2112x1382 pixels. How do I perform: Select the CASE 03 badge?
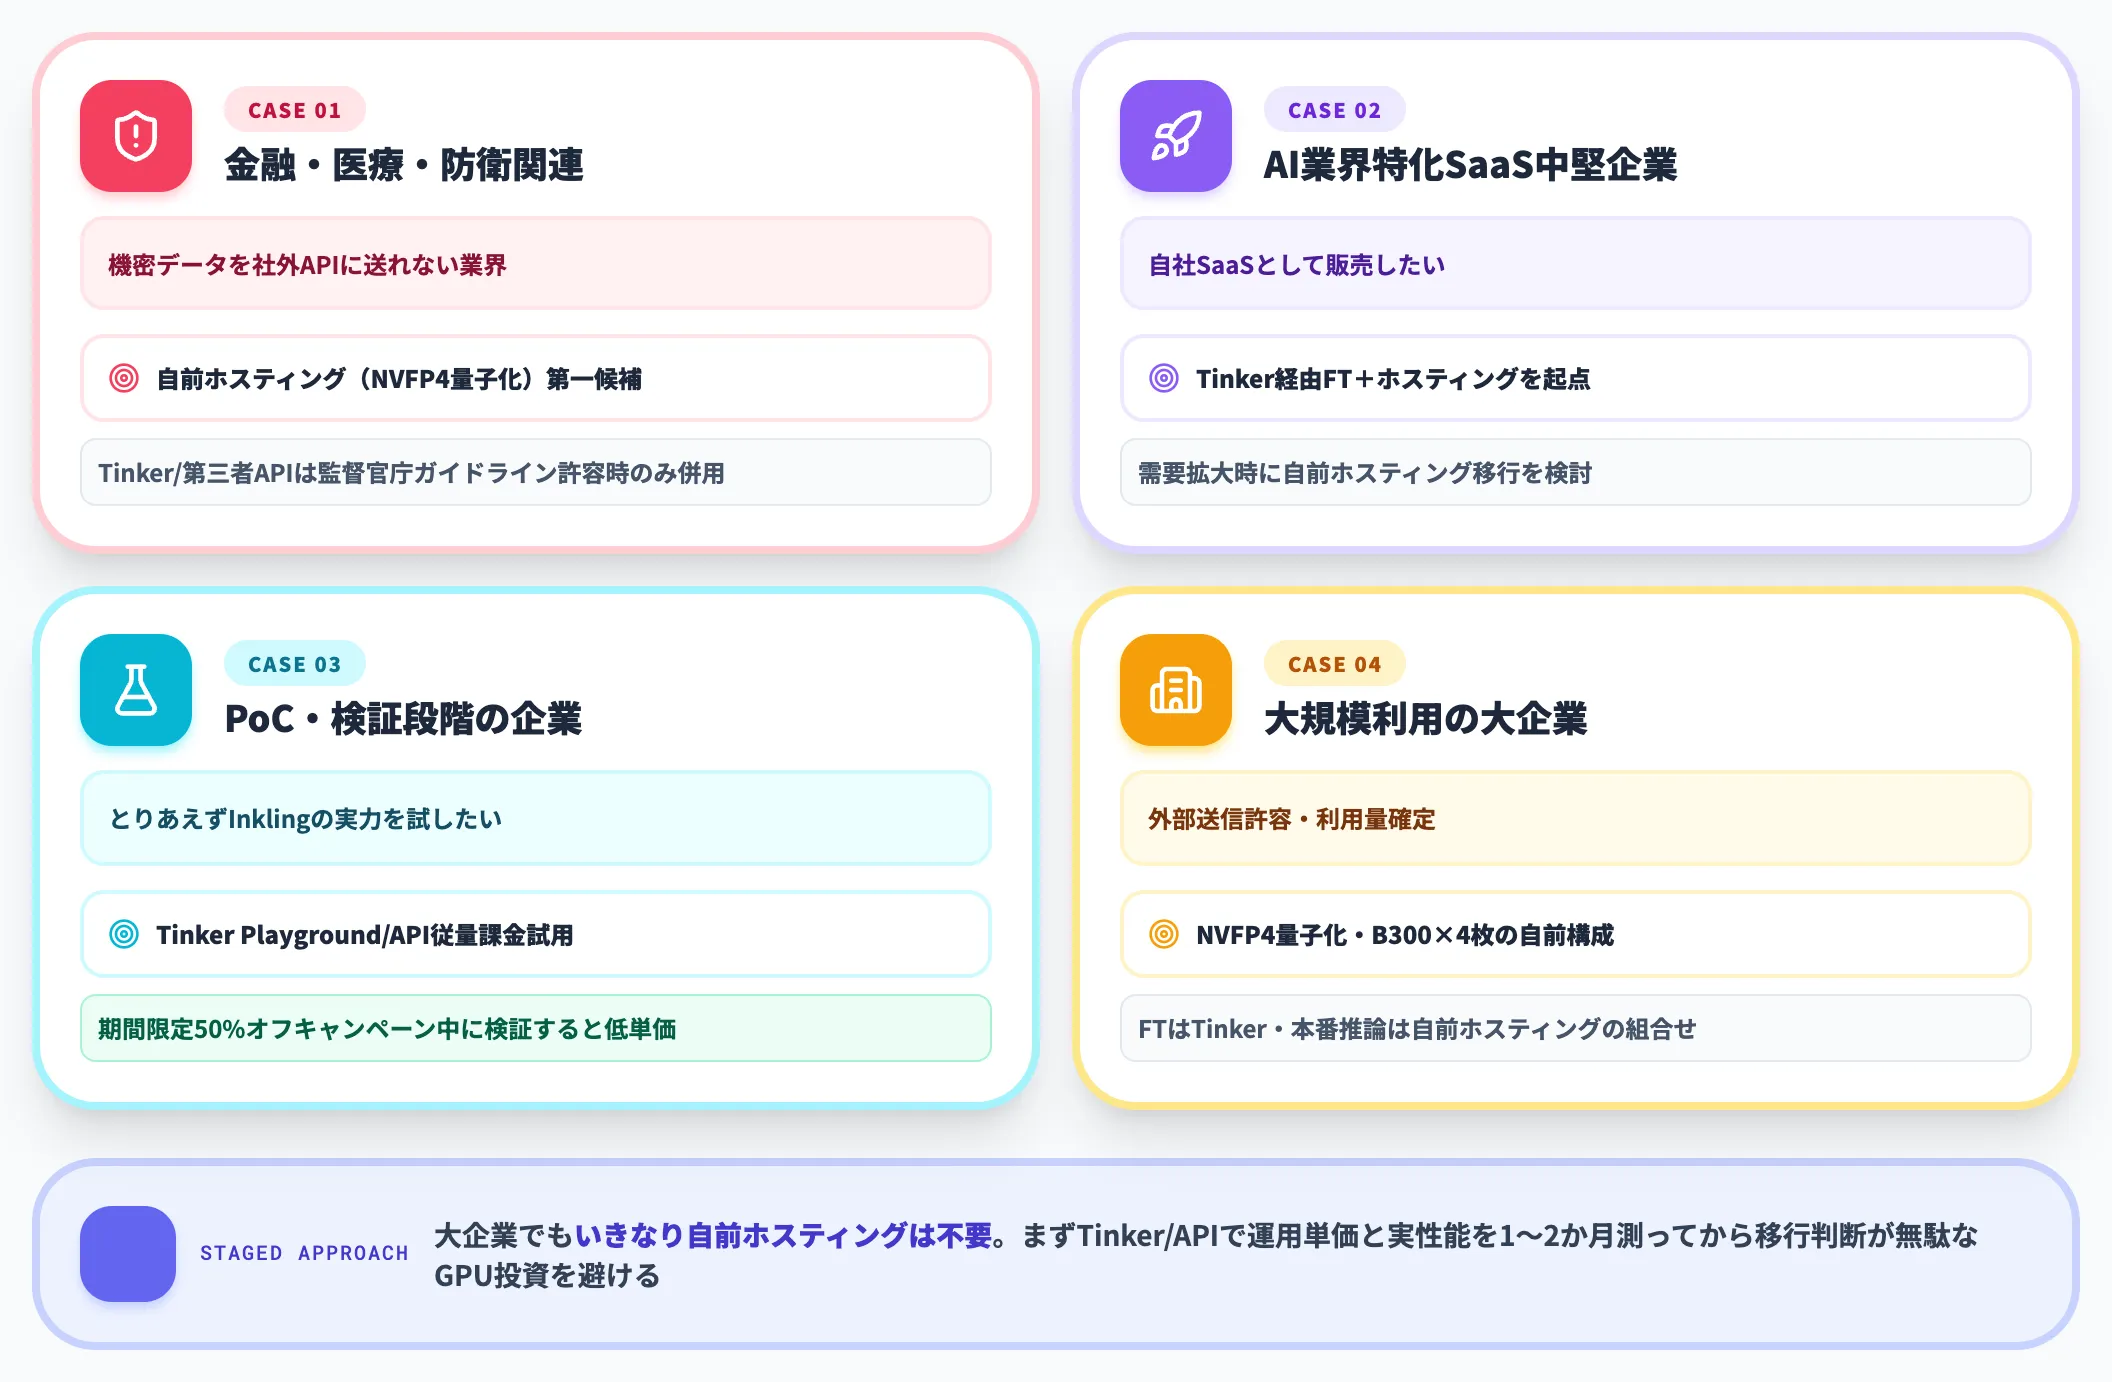coord(295,664)
